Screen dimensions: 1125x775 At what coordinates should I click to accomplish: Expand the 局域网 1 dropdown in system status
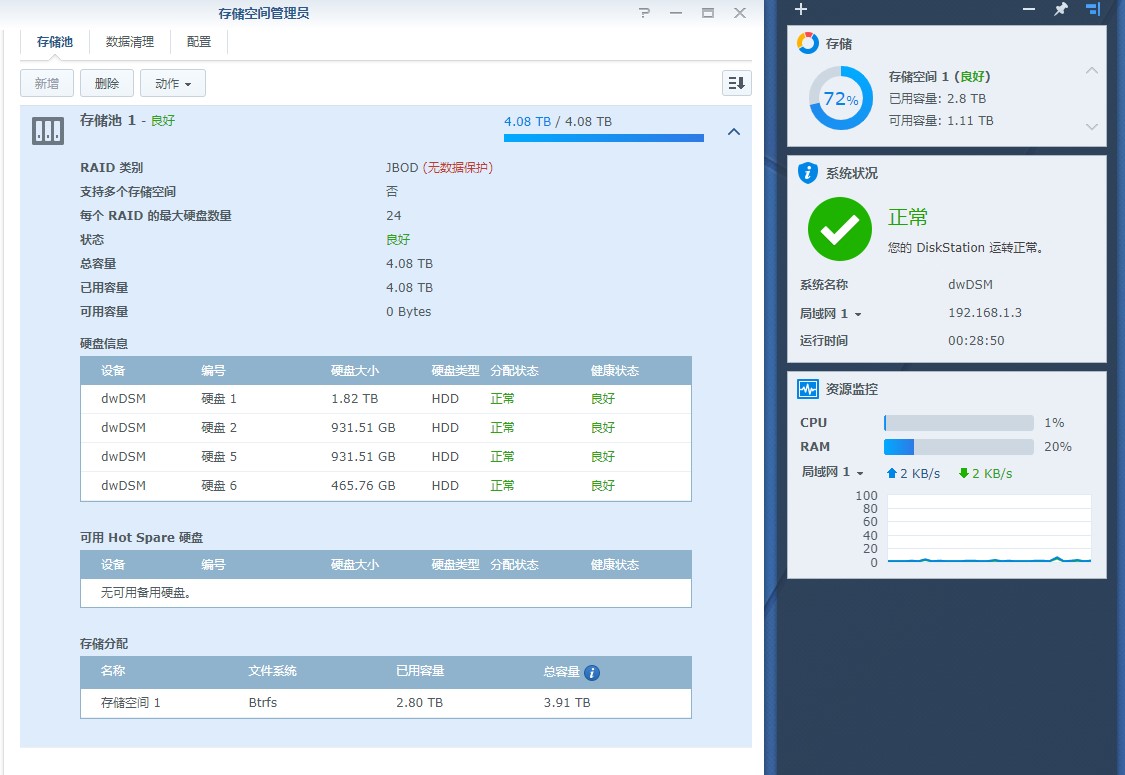pyautogui.click(x=831, y=314)
